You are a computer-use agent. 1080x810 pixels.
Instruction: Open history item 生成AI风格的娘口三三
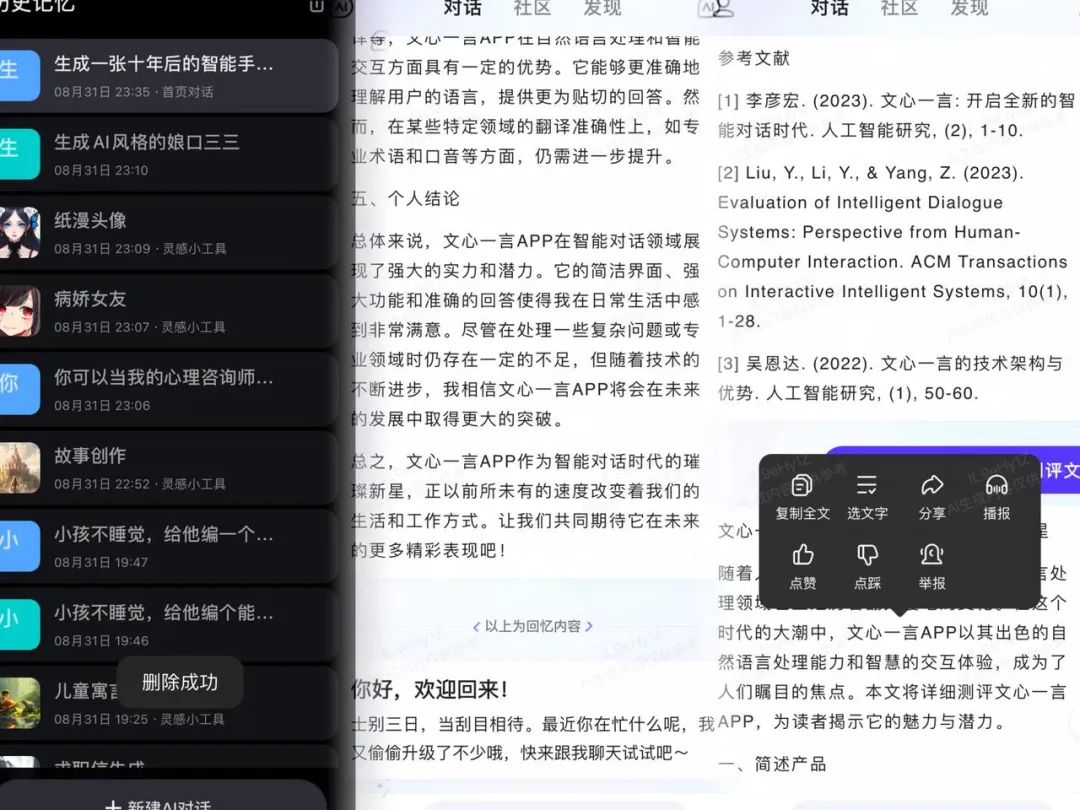tap(169, 154)
